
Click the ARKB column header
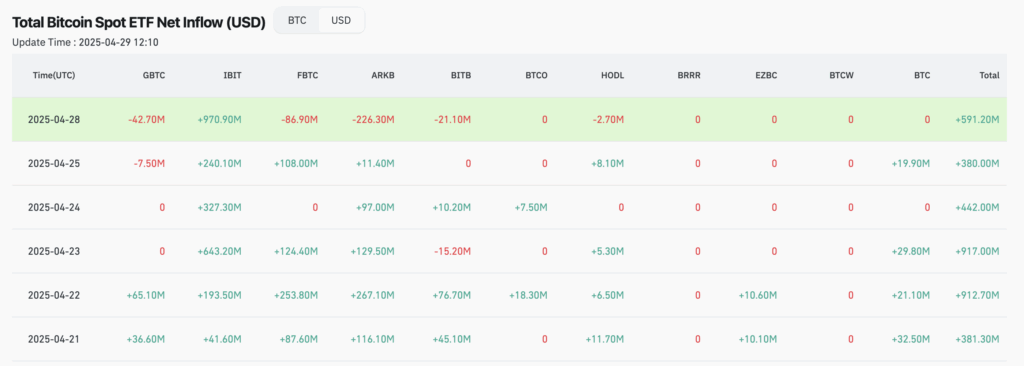point(383,76)
